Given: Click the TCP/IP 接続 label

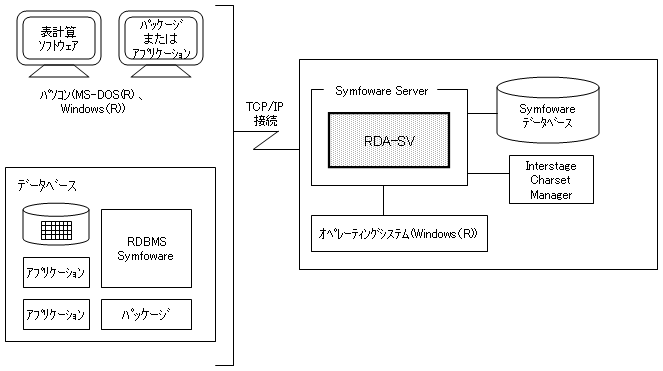Looking at the screenshot, I should click(265, 114).
